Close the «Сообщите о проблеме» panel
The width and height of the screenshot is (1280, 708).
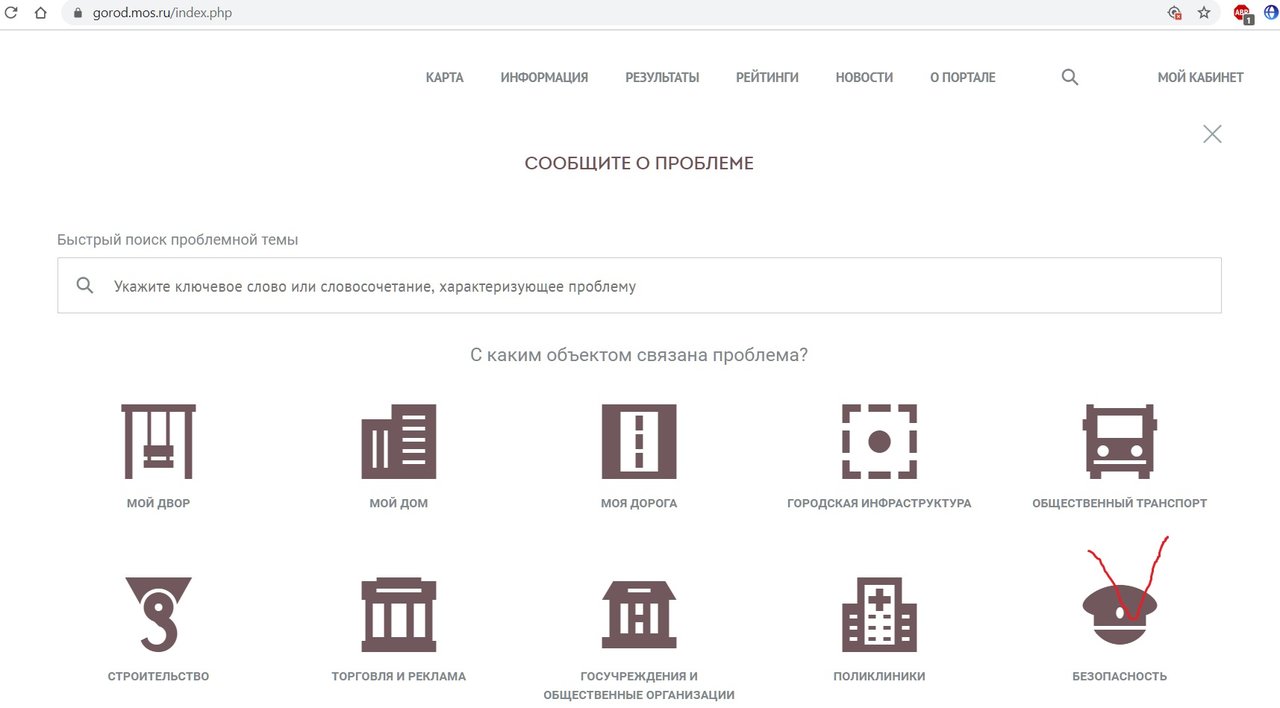click(1212, 133)
